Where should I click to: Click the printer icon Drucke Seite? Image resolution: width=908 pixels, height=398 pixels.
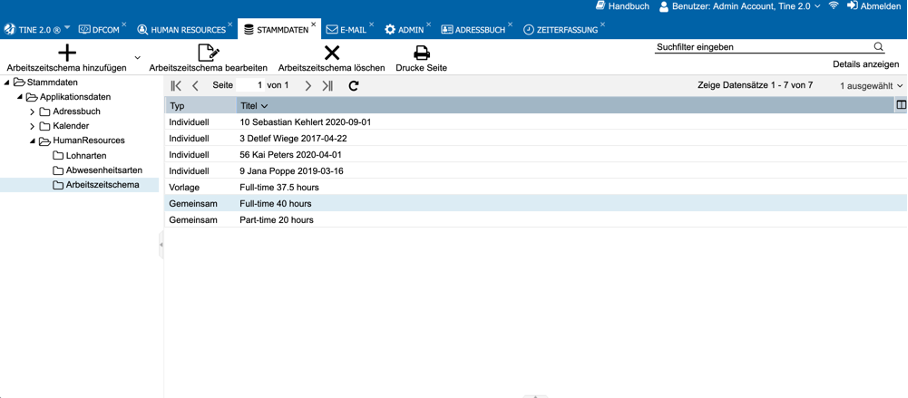coord(422,53)
